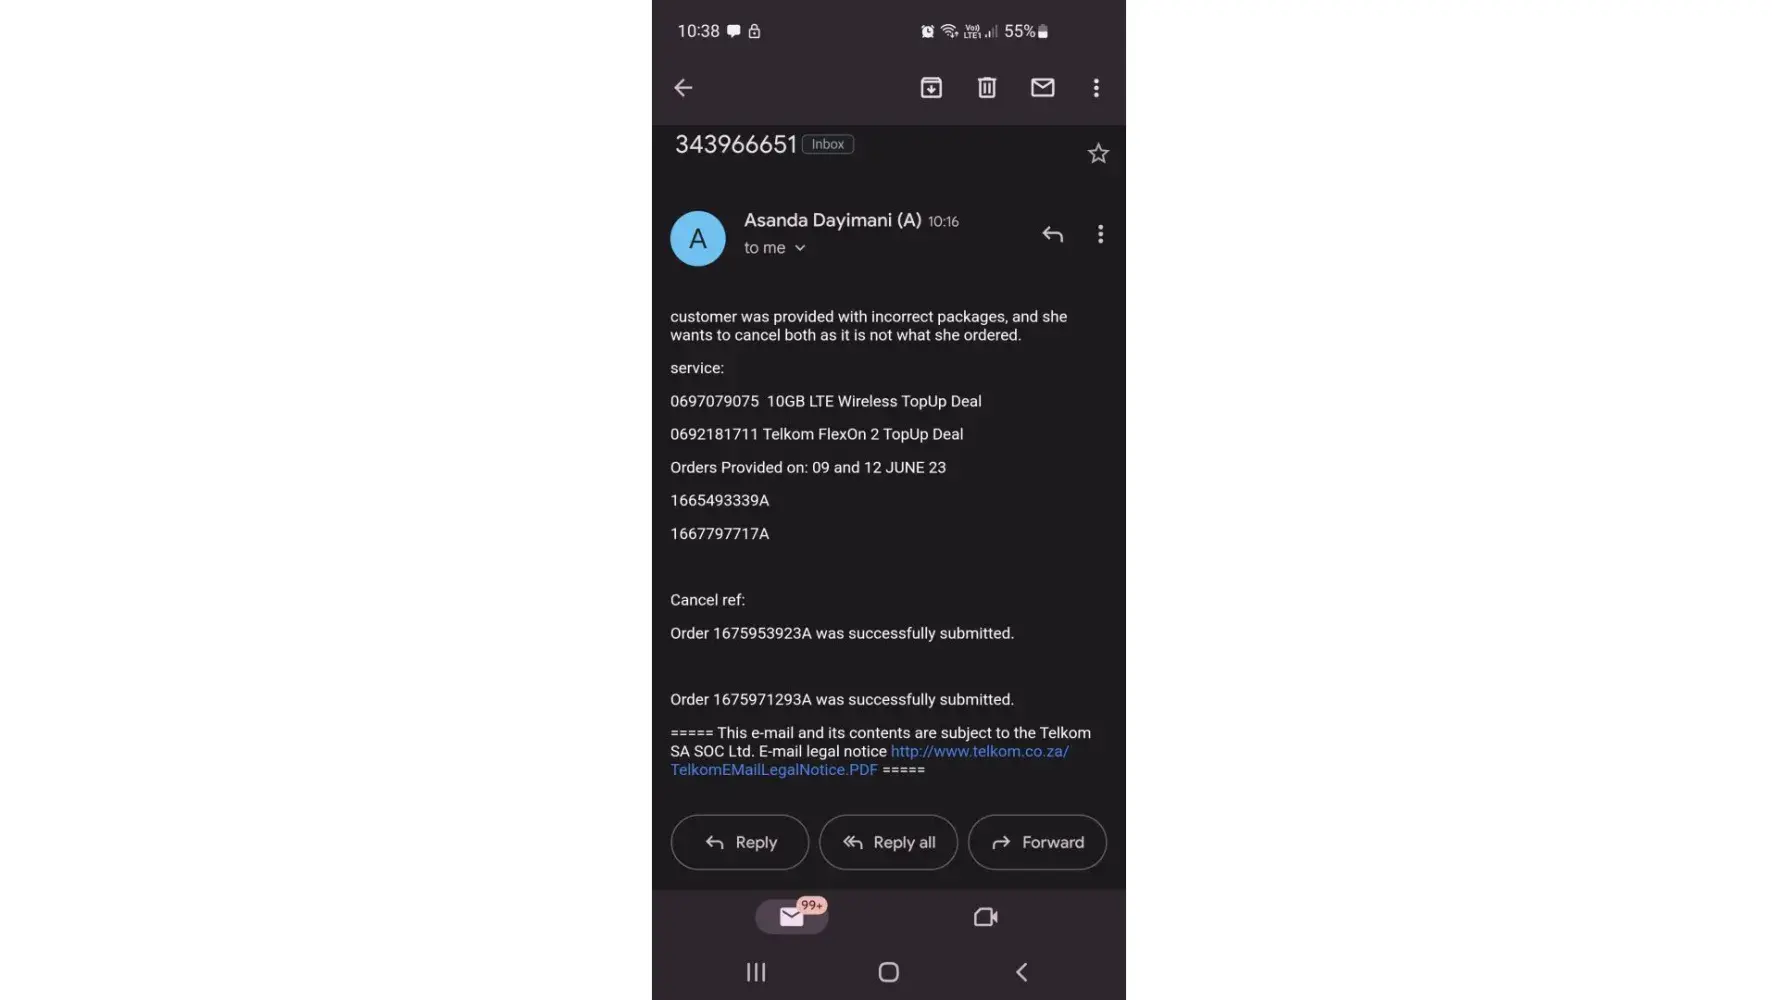Archive this email with the archive icon

click(x=931, y=88)
